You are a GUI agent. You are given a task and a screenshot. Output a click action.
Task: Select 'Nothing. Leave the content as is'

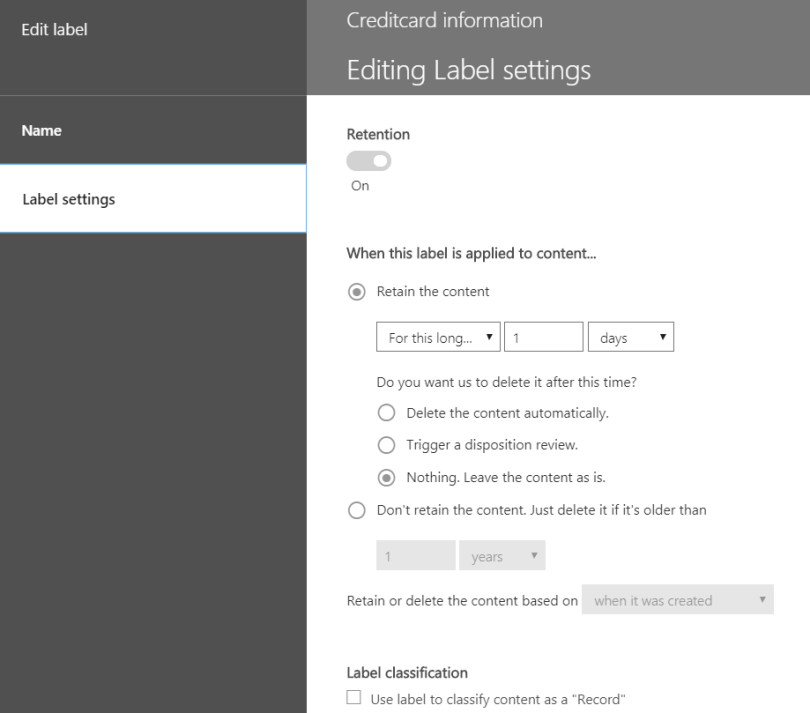(x=386, y=477)
